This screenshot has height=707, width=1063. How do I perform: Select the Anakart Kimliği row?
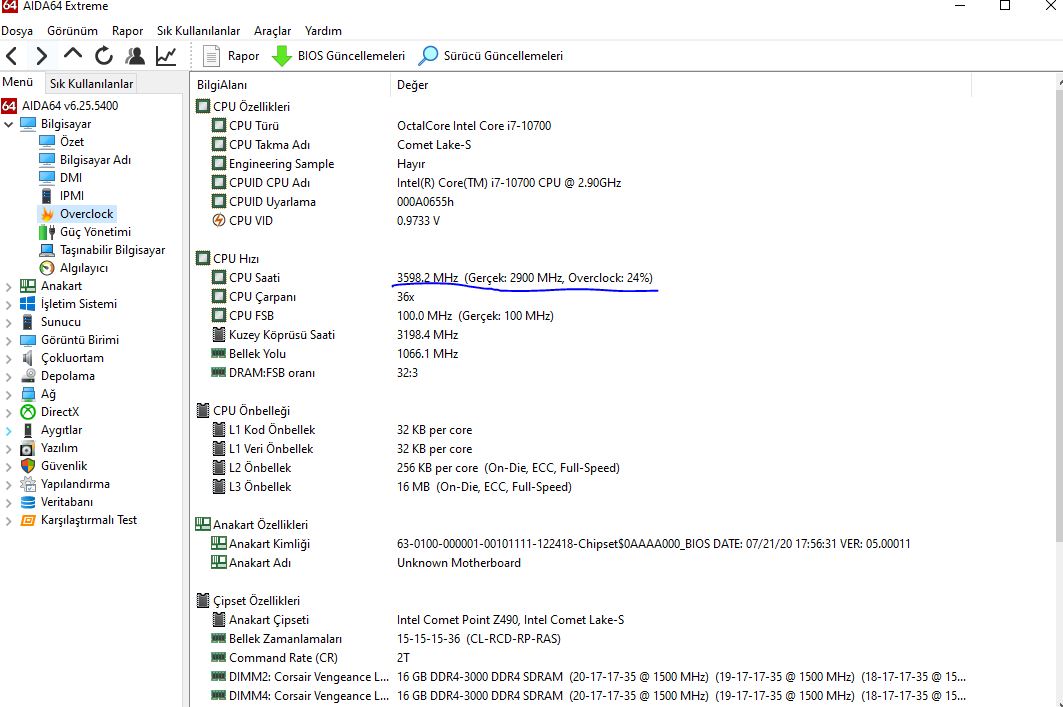pos(269,544)
